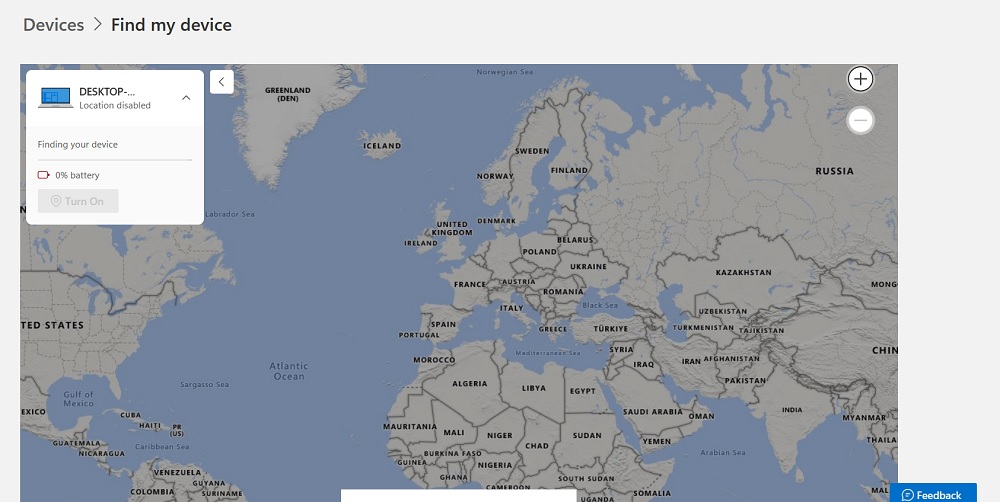Click the IRAN label on map
This screenshot has width=1000, height=502.
click(x=691, y=361)
